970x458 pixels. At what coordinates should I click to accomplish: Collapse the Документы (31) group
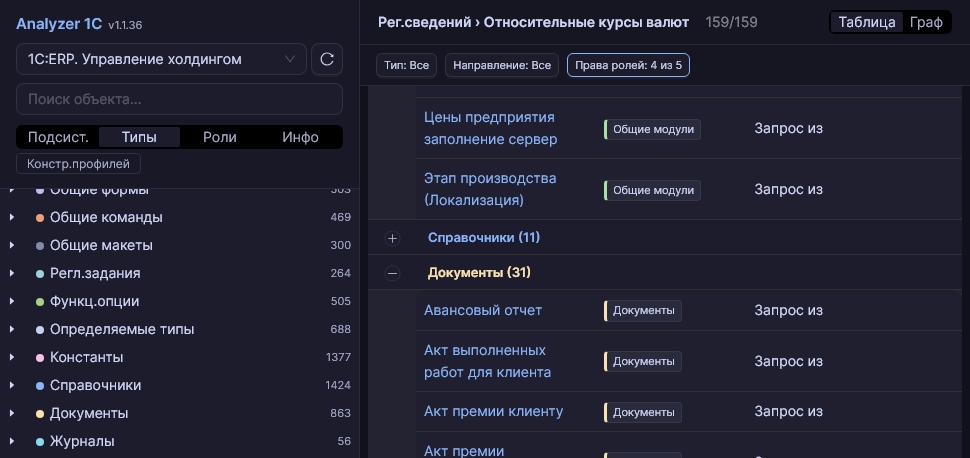[392, 272]
